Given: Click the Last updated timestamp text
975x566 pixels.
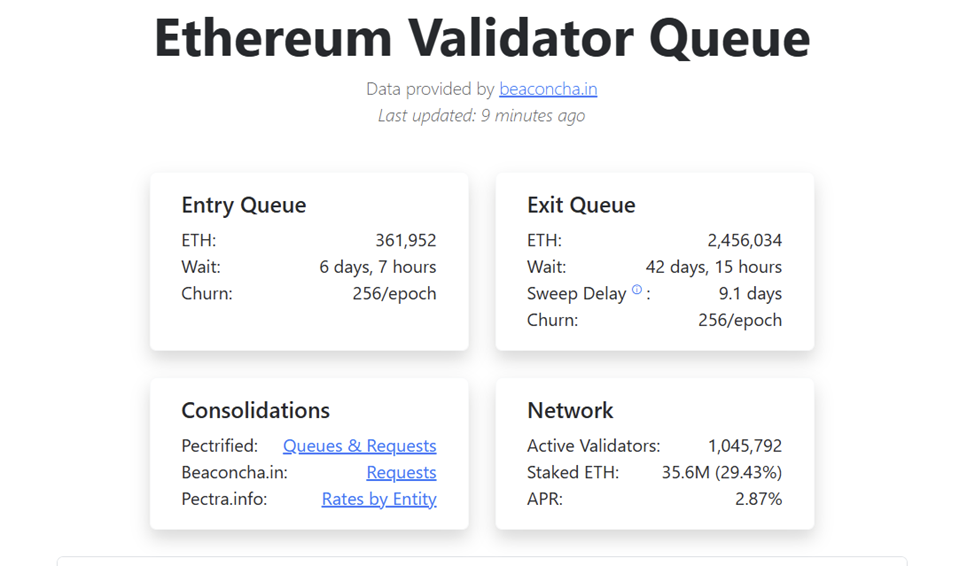Looking at the screenshot, I should pos(481,116).
